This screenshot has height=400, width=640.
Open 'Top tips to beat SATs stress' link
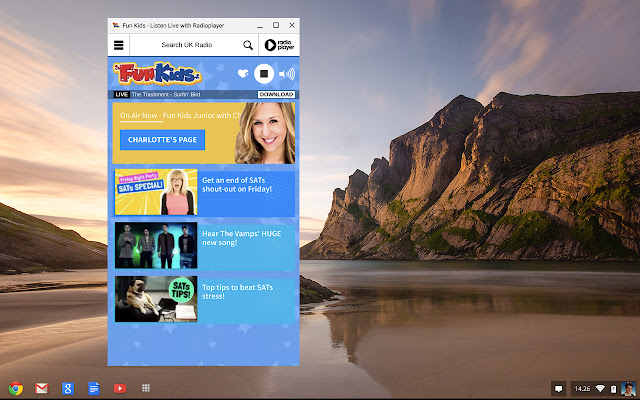click(238, 292)
